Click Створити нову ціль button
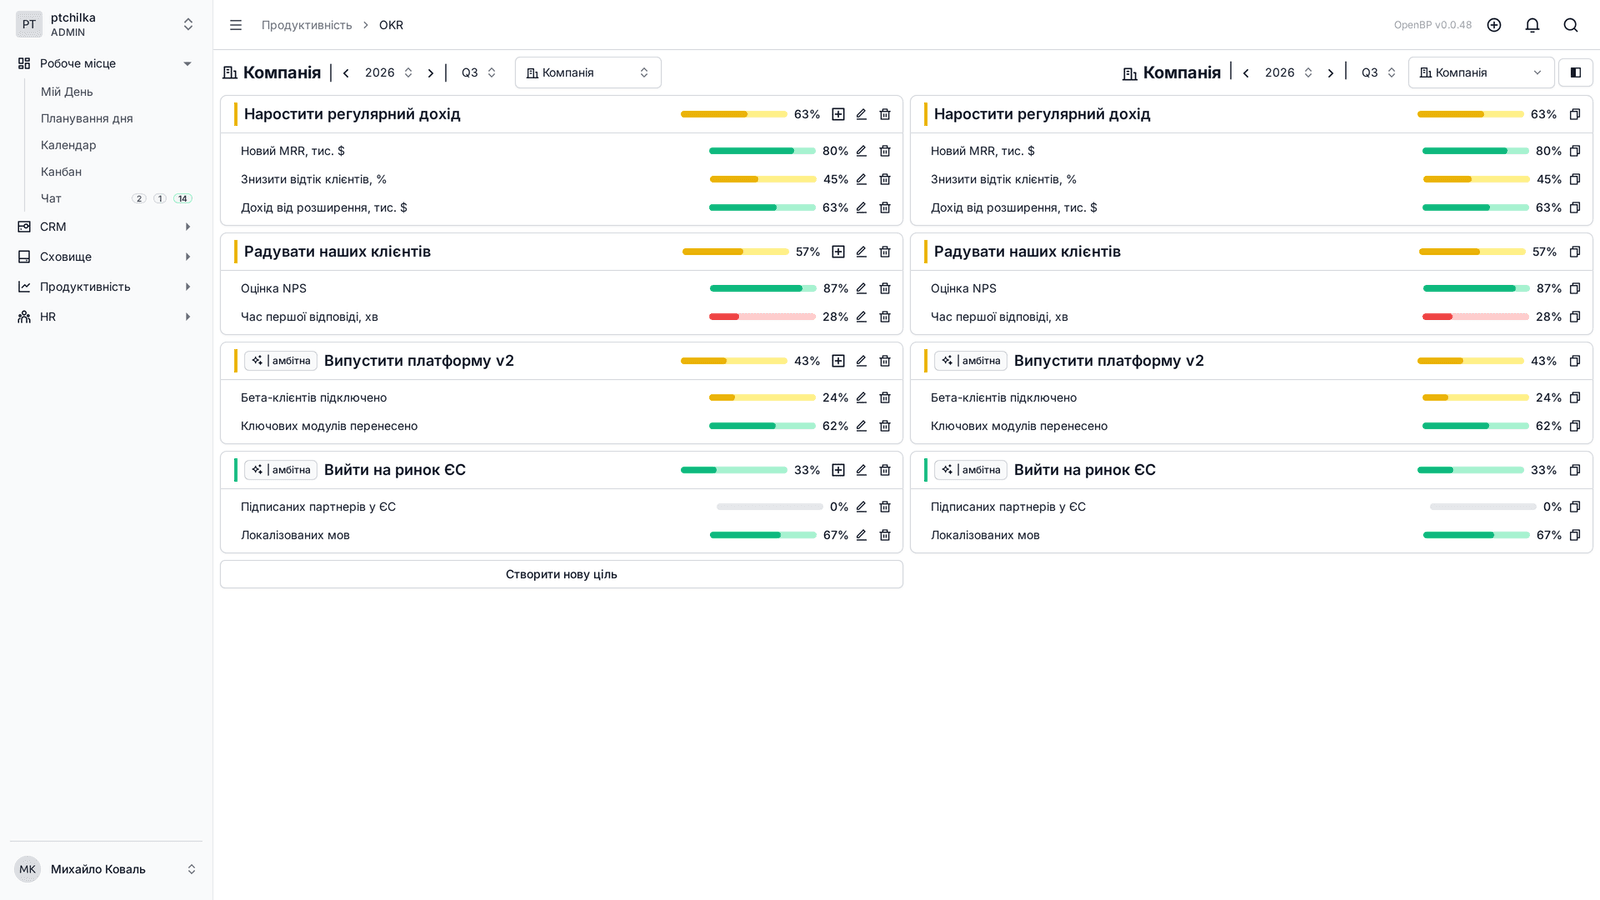Image resolution: width=1600 pixels, height=900 pixels. pyautogui.click(x=561, y=574)
